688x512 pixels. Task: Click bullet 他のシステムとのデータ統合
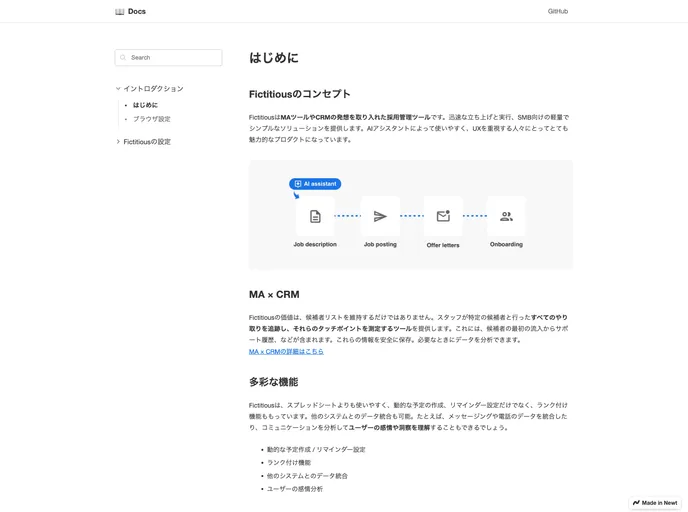point(307,476)
